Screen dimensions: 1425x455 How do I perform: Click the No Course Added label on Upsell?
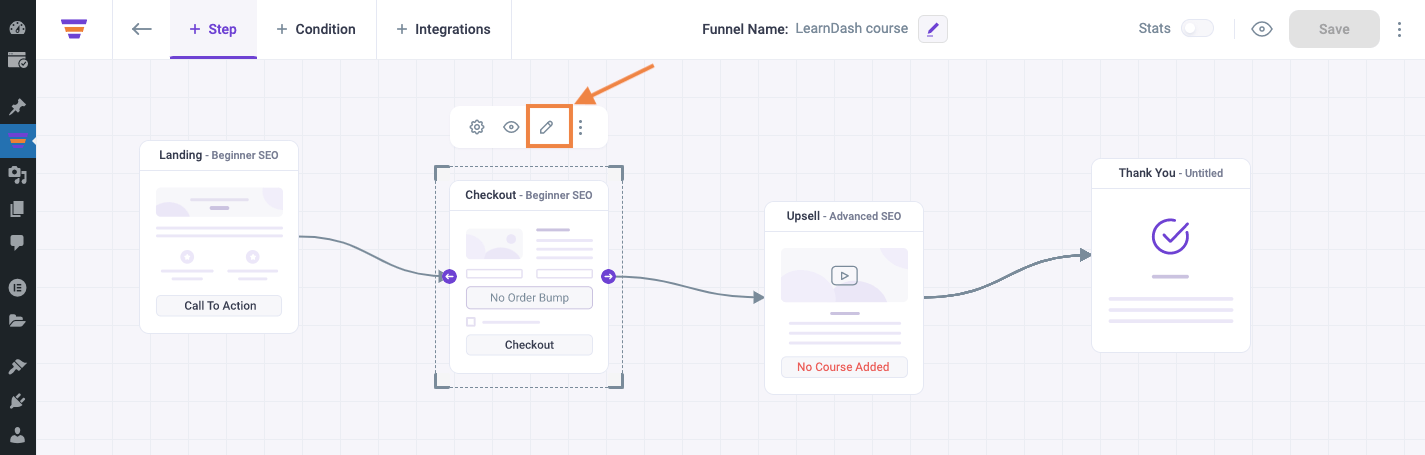pos(843,367)
